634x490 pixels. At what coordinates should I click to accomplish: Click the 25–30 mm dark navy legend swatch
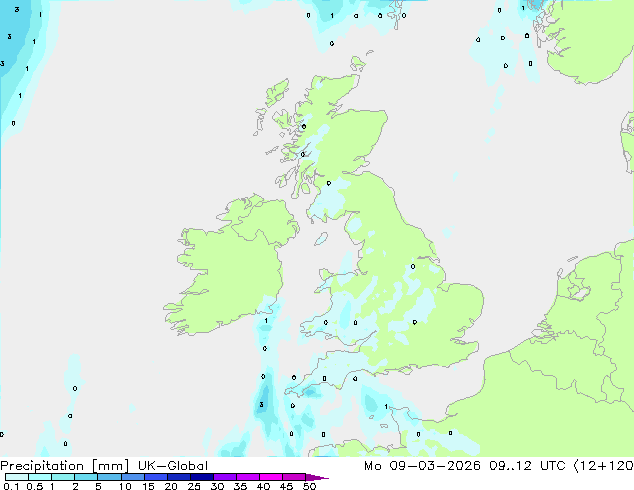202,477
